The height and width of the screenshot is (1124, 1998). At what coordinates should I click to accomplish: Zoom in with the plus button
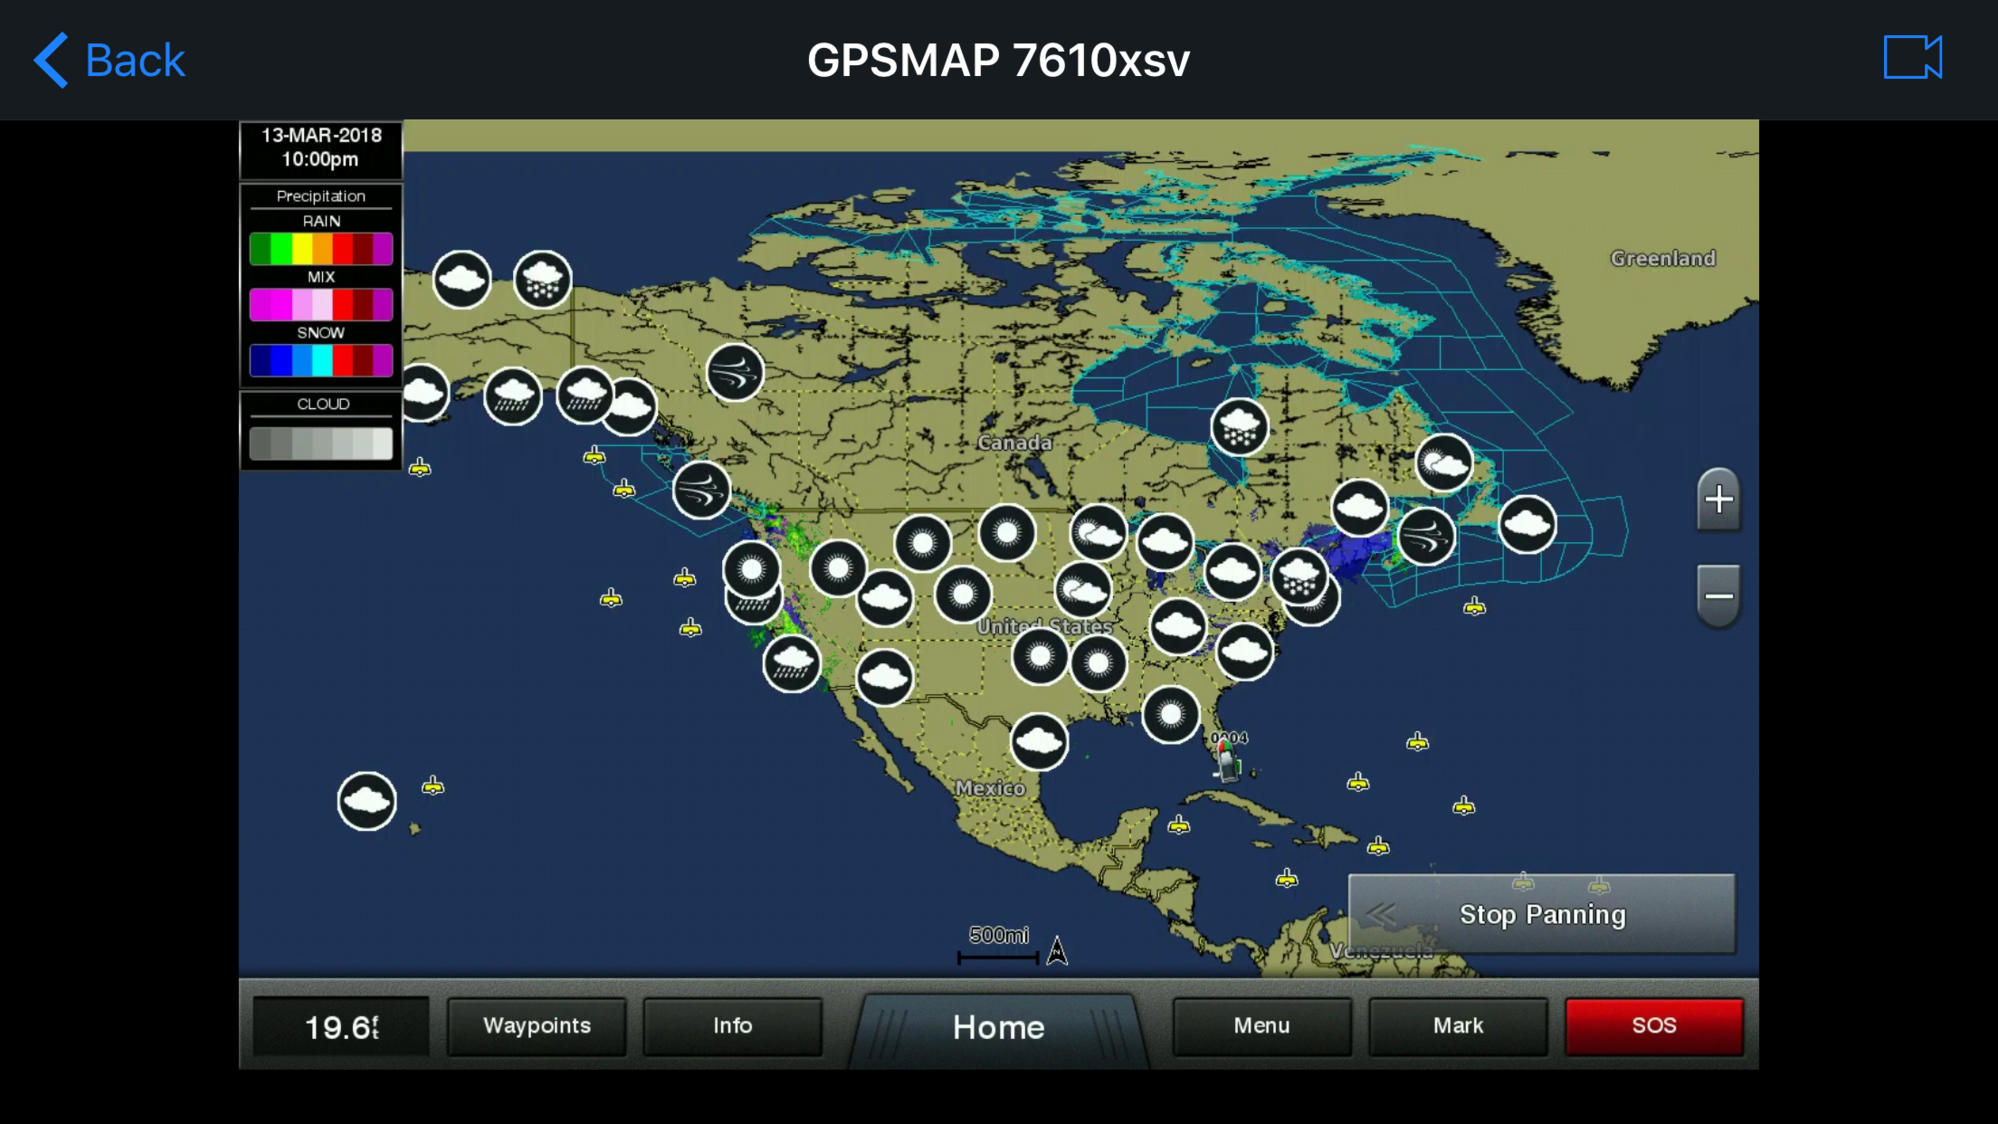pos(1718,499)
